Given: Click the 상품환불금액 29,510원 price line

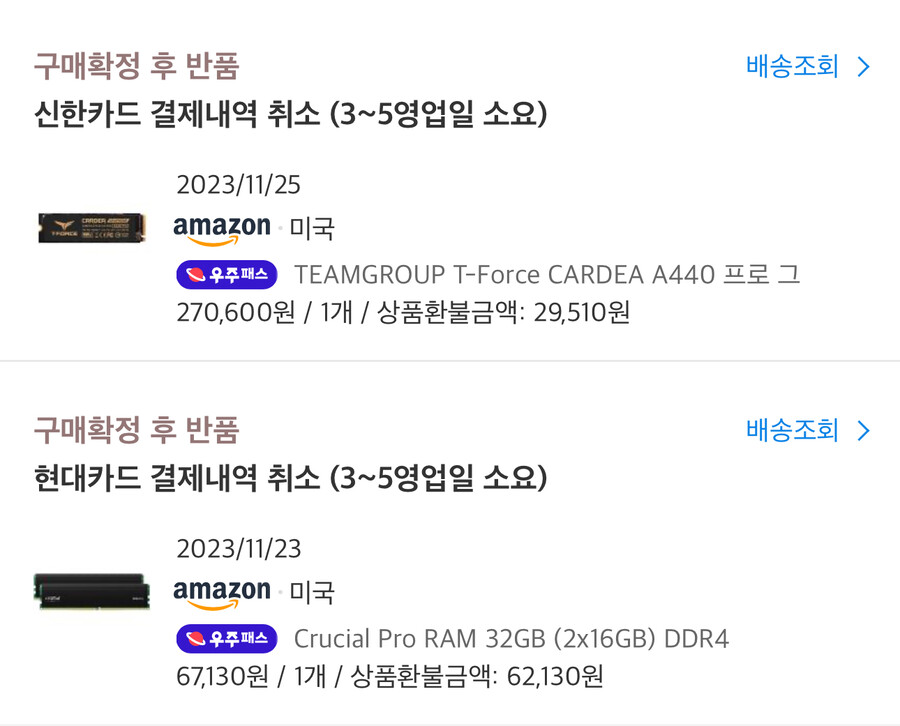Looking at the screenshot, I should point(403,313).
